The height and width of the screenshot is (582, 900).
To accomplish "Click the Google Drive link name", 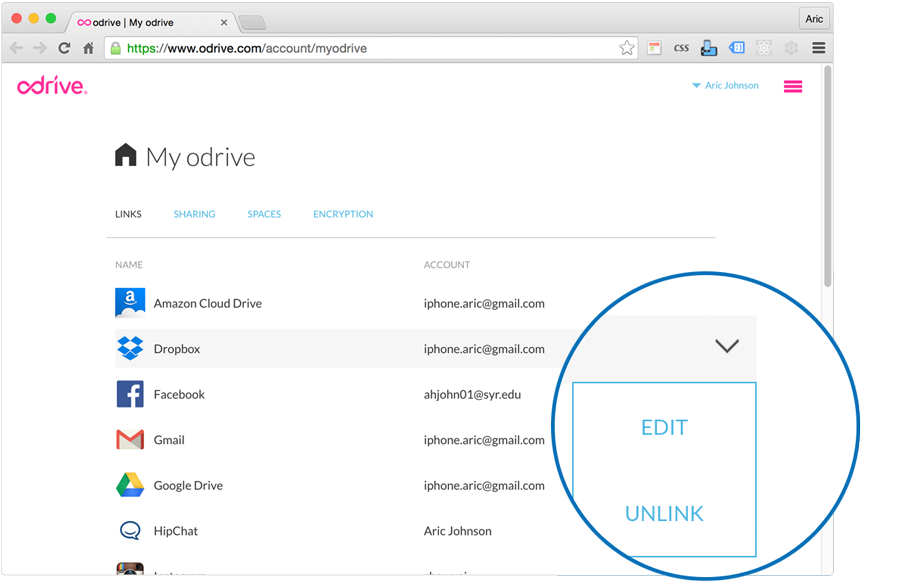I will [x=188, y=486].
